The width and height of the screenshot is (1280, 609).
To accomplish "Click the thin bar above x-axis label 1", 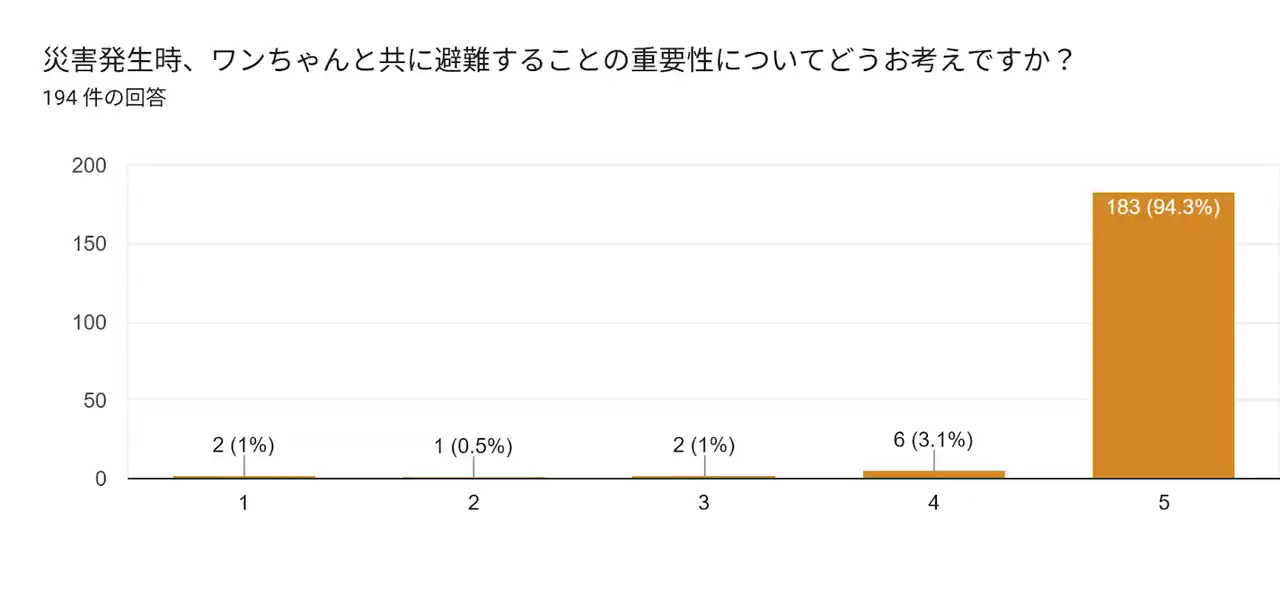I will point(244,477).
